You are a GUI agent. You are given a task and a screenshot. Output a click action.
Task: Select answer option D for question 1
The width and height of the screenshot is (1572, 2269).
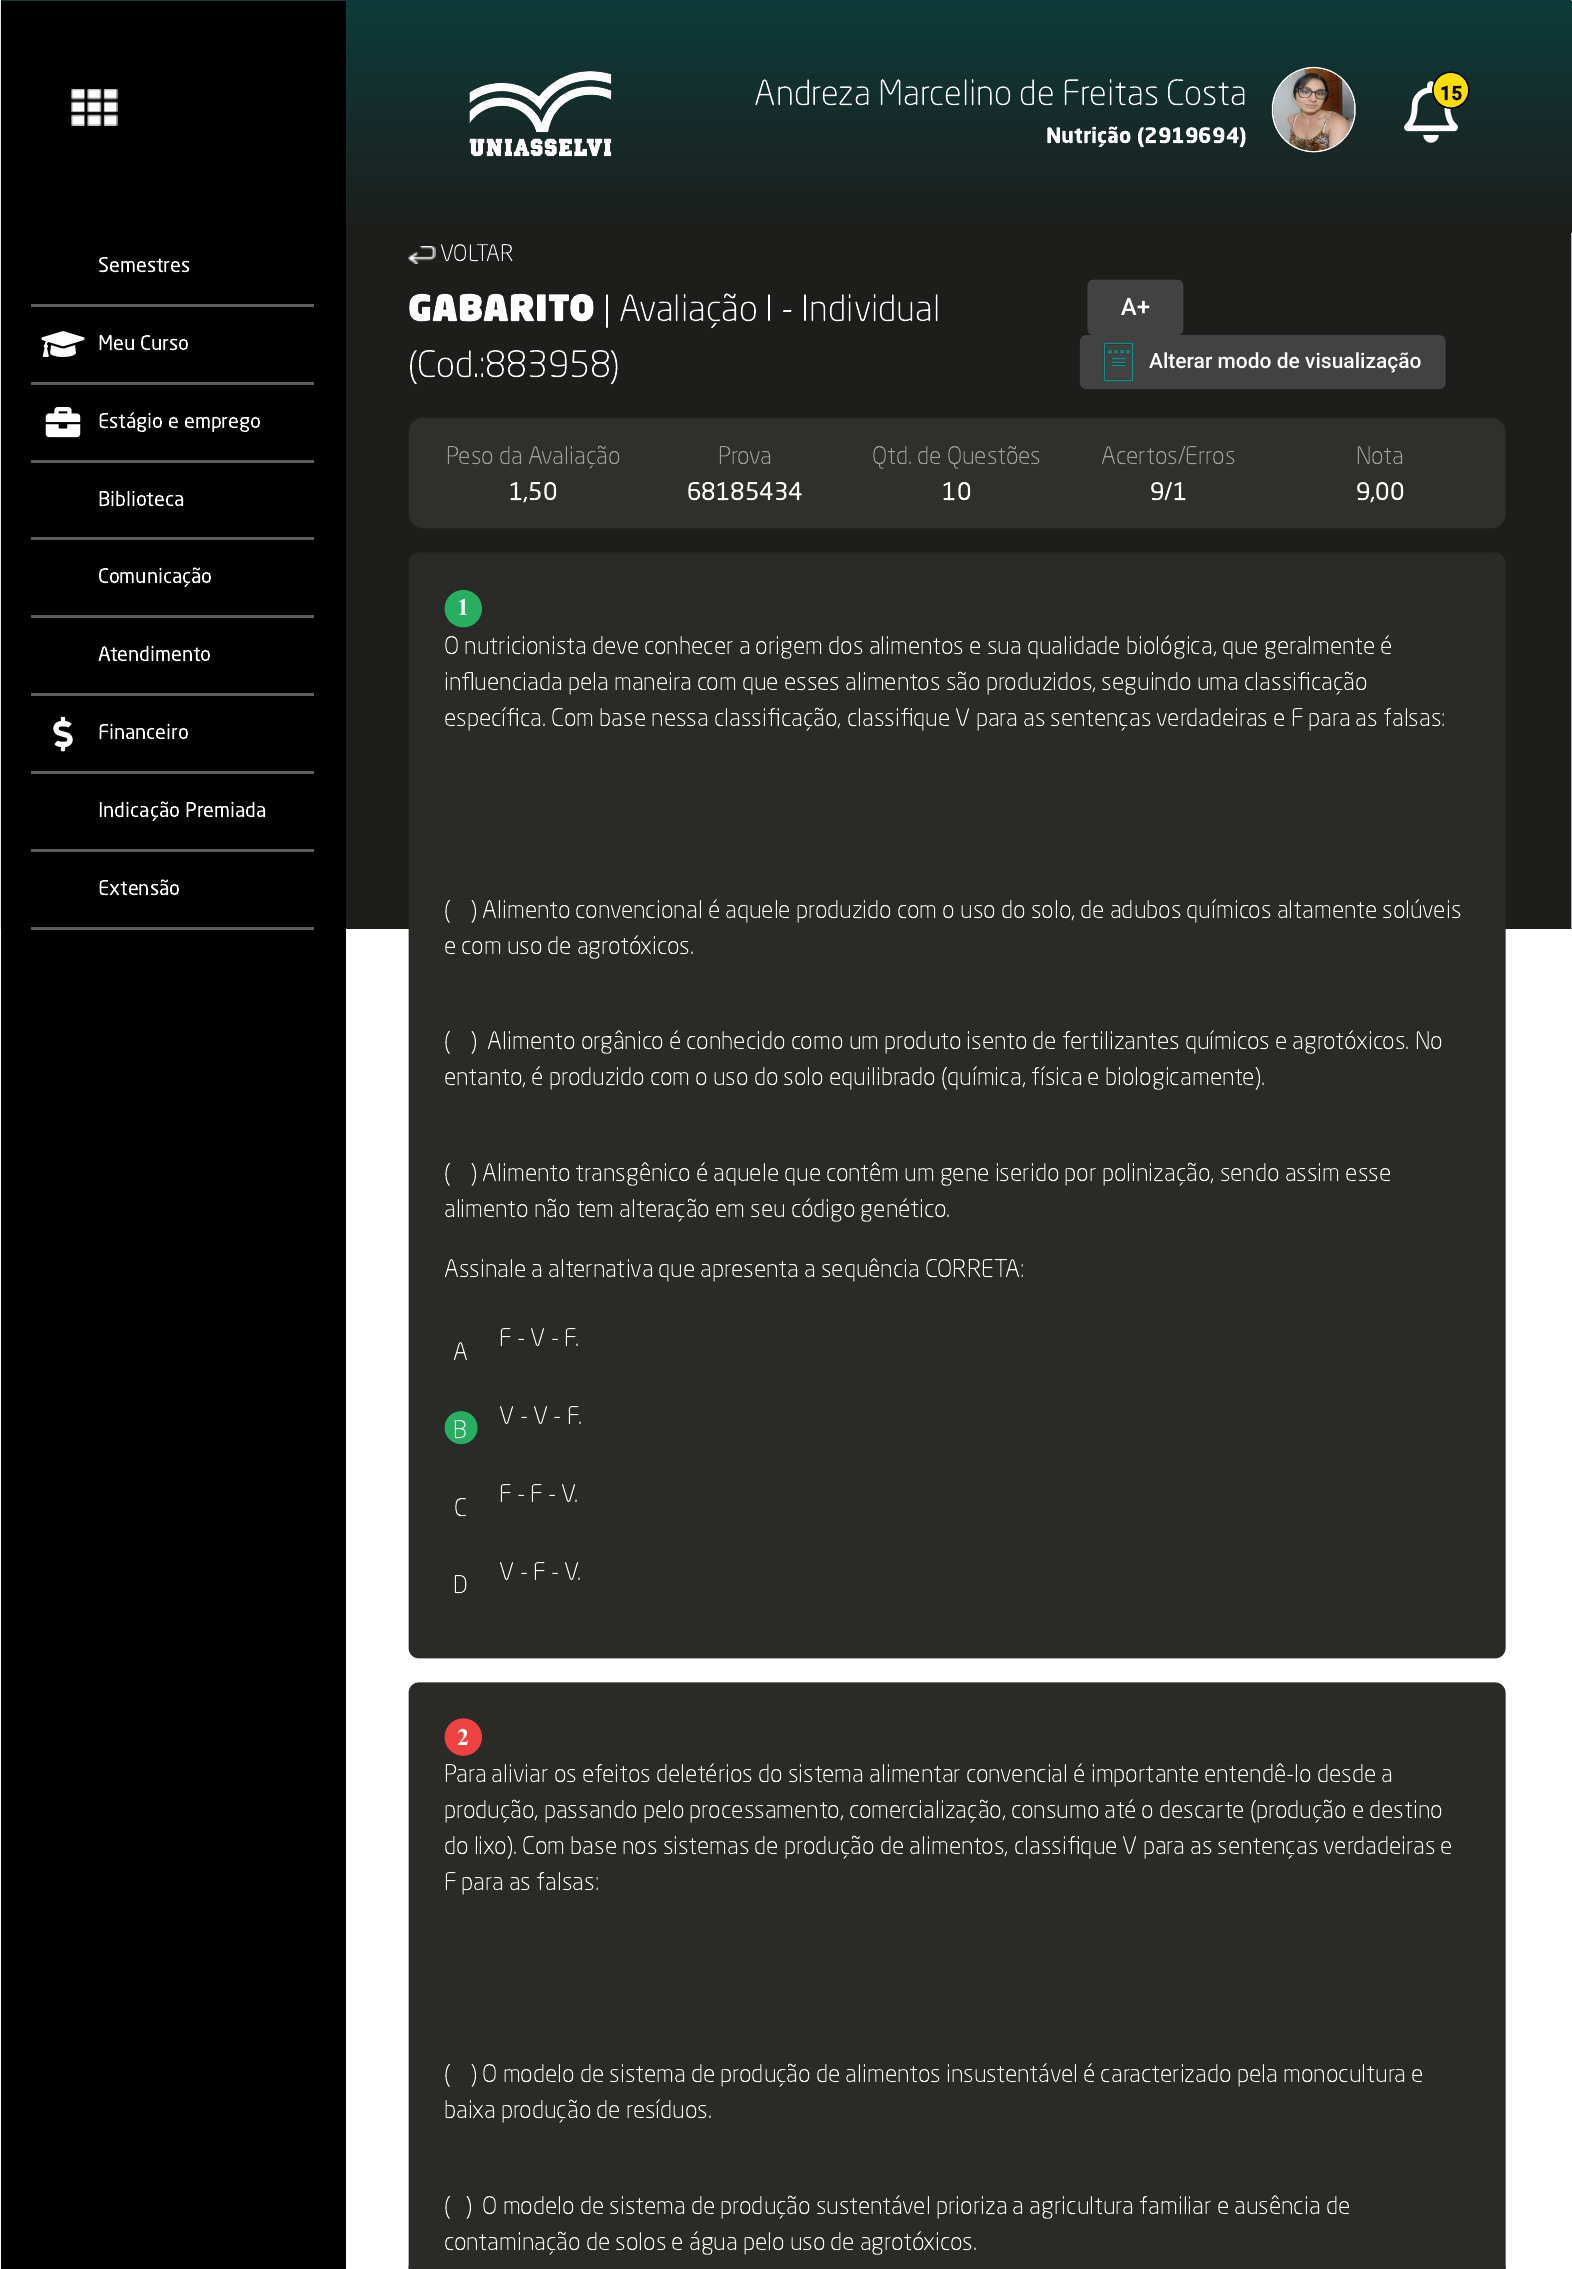(460, 1584)
